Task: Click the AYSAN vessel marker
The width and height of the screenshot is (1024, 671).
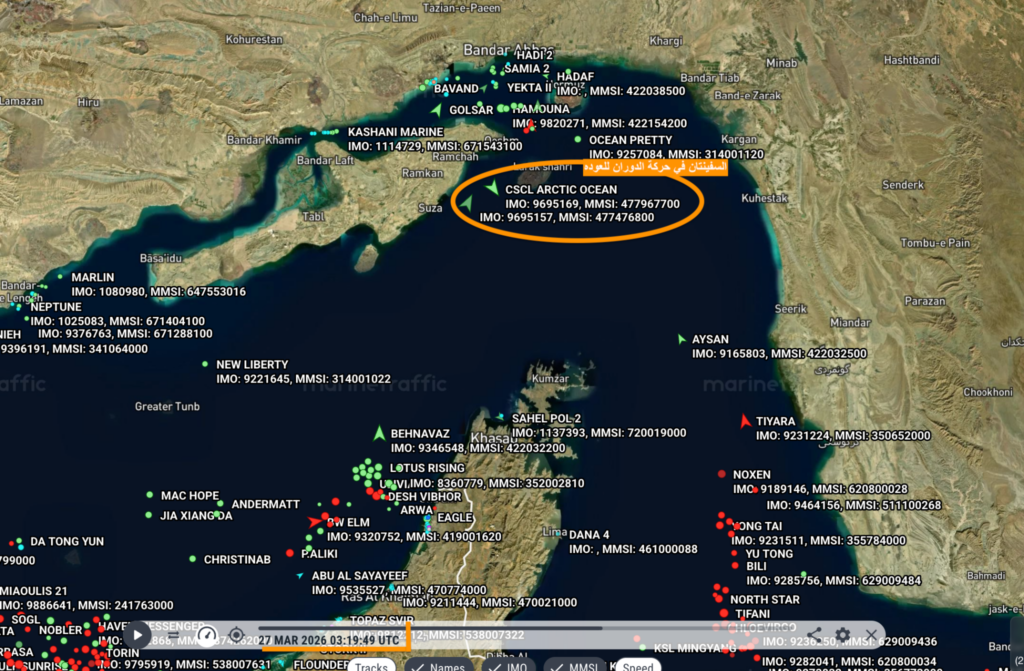Action: 681,339
